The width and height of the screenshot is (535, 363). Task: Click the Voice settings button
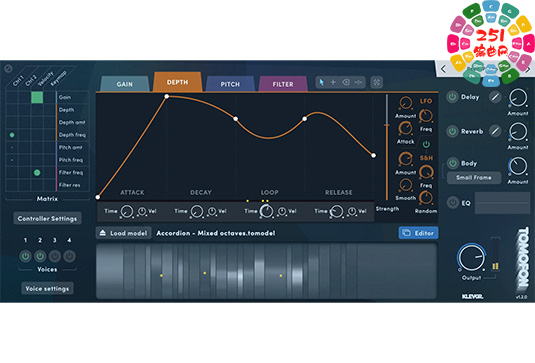(47, 289)
